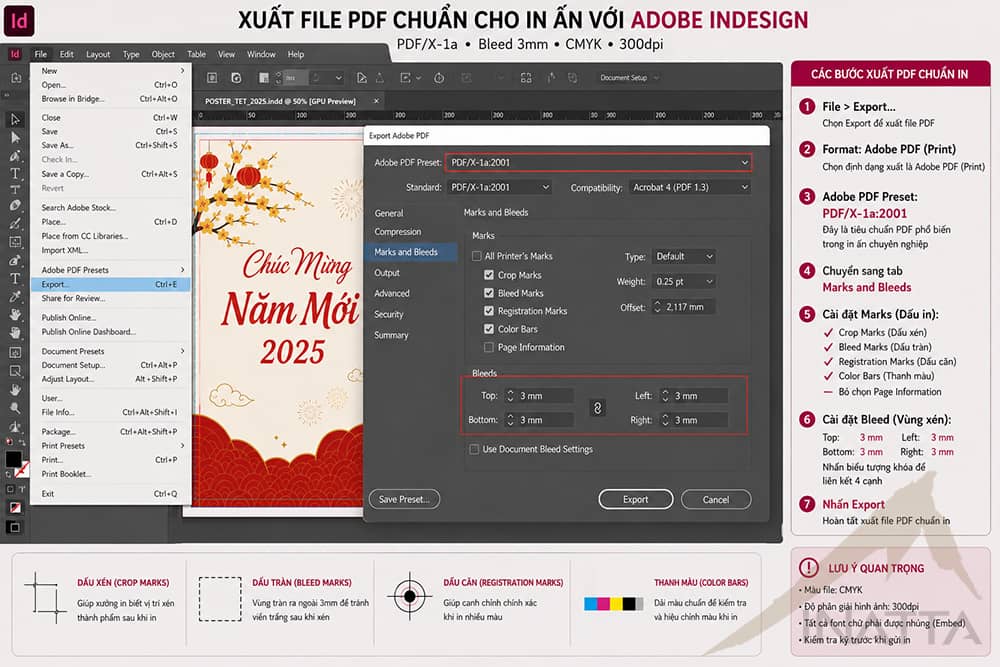
Task: Click the InDesign Id icon in menu bar
Action: click(x=15, y=54)
